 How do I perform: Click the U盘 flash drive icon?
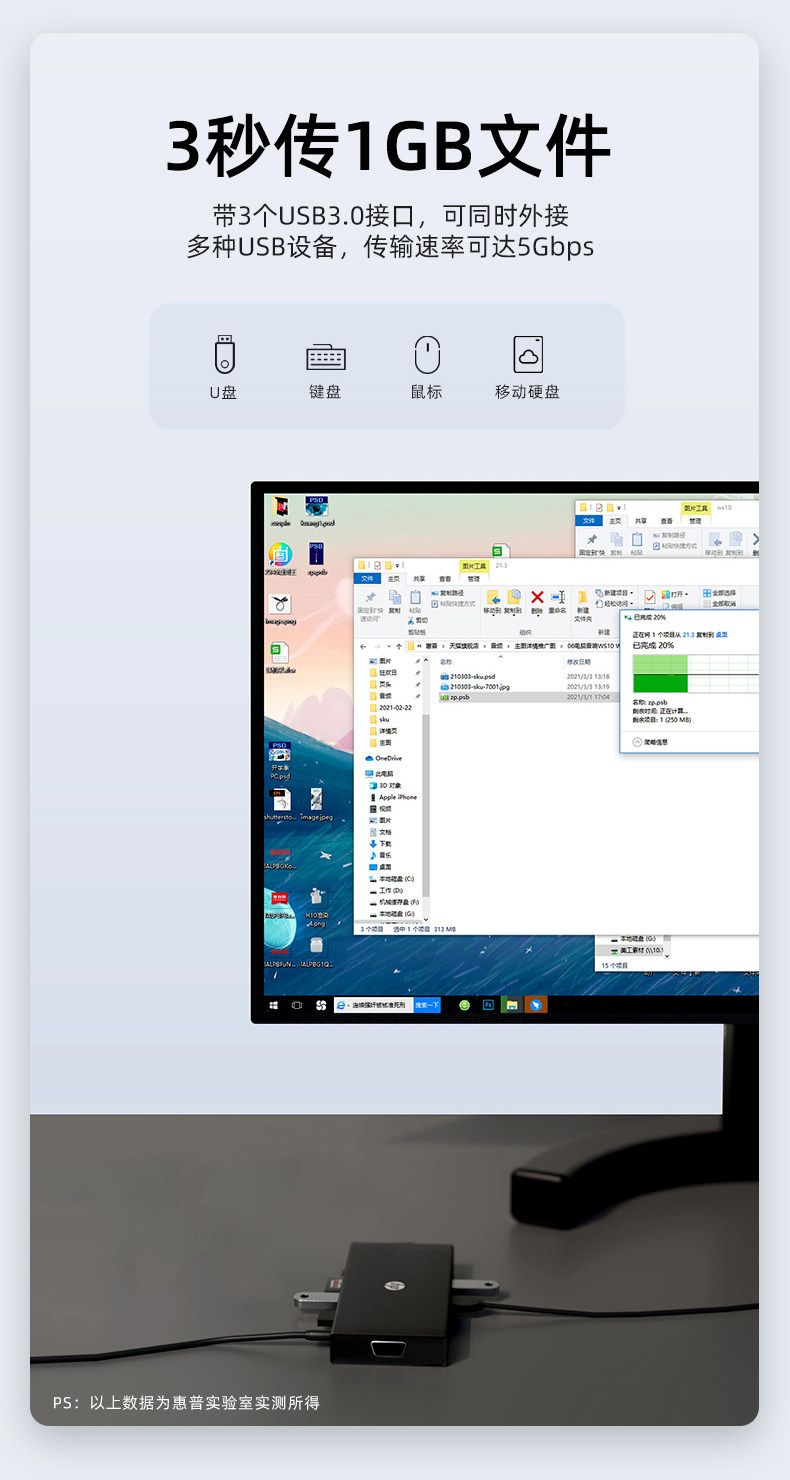click(x=225, y=355)
